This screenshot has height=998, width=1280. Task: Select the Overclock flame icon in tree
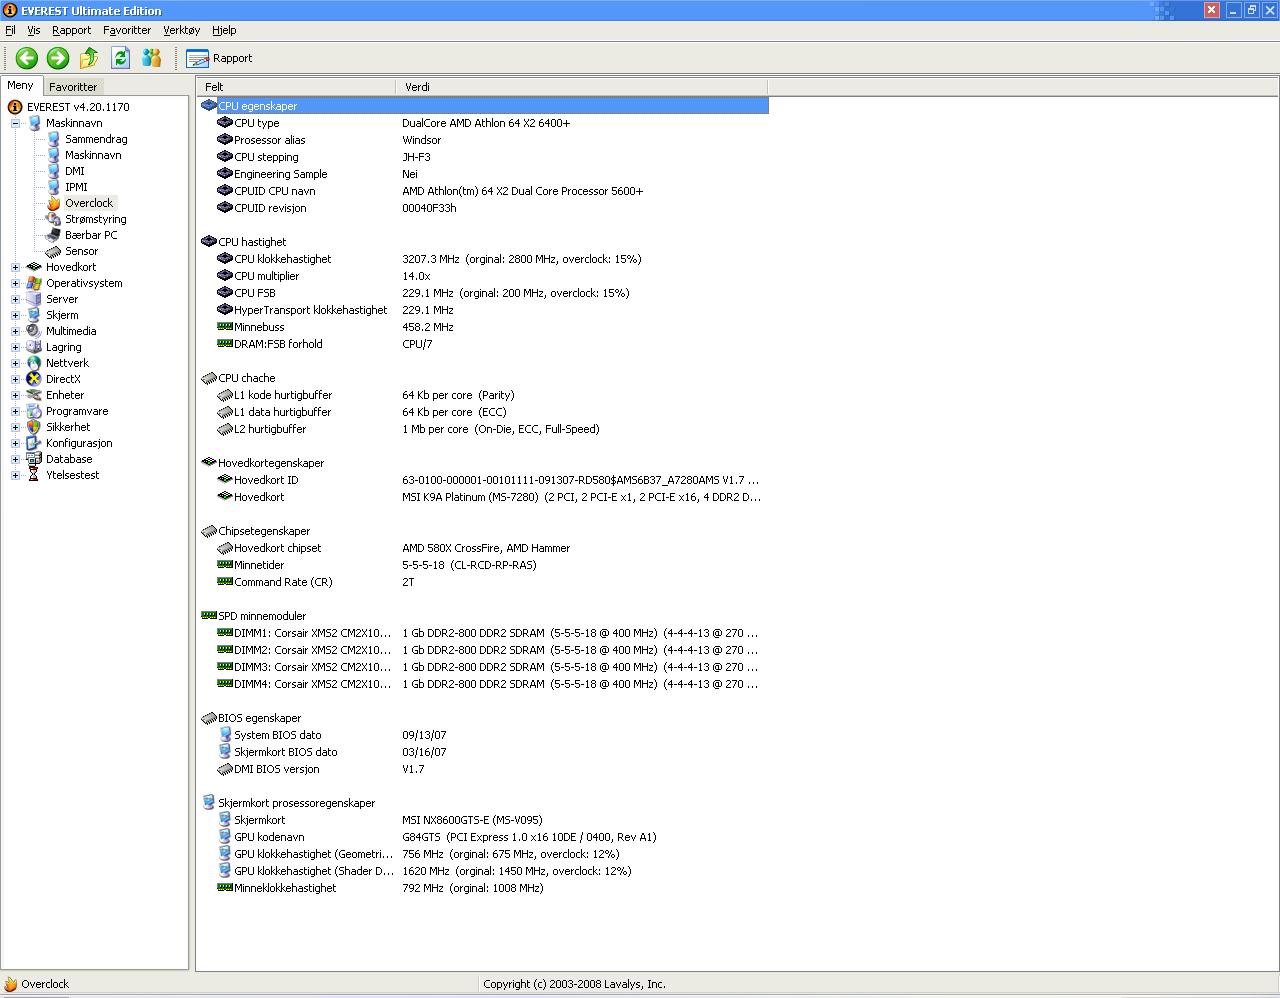pos(53,203)
